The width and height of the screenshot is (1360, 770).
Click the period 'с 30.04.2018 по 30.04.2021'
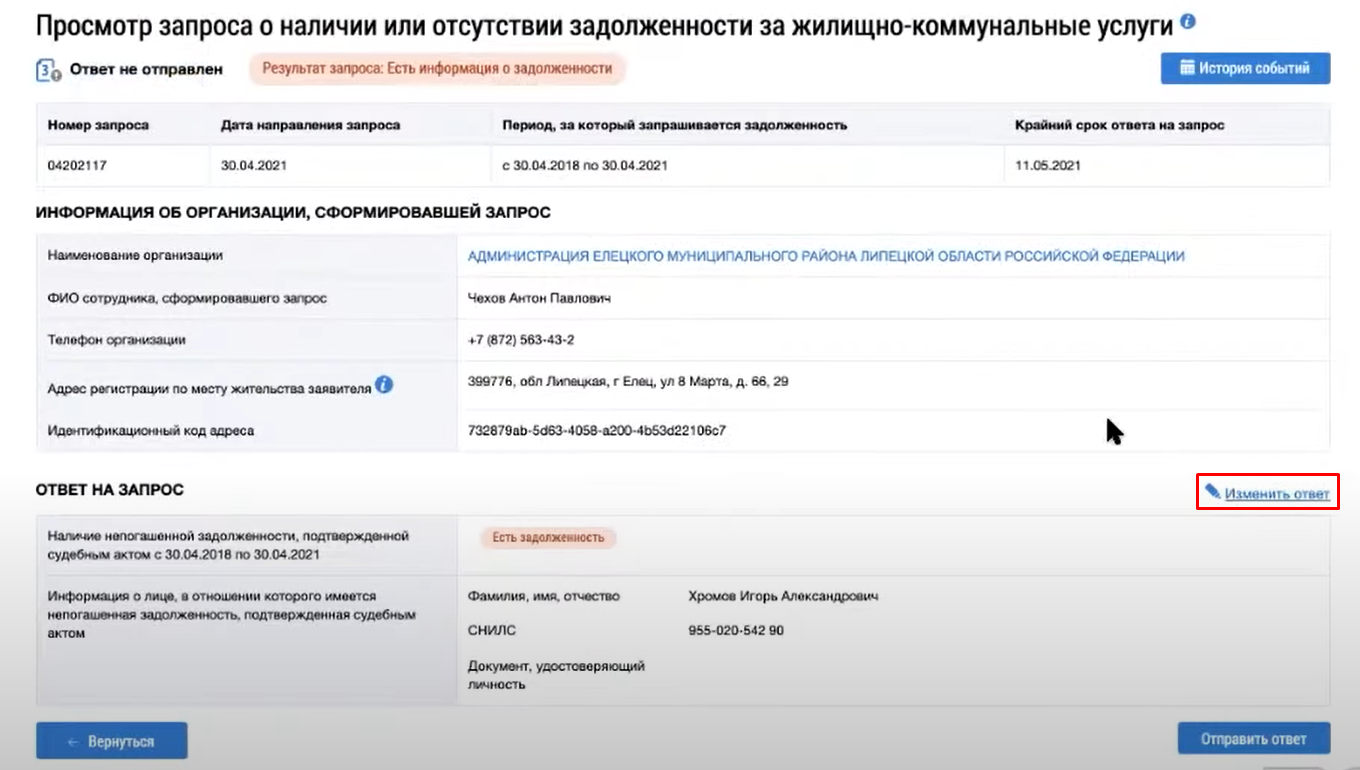coord(585,166)
